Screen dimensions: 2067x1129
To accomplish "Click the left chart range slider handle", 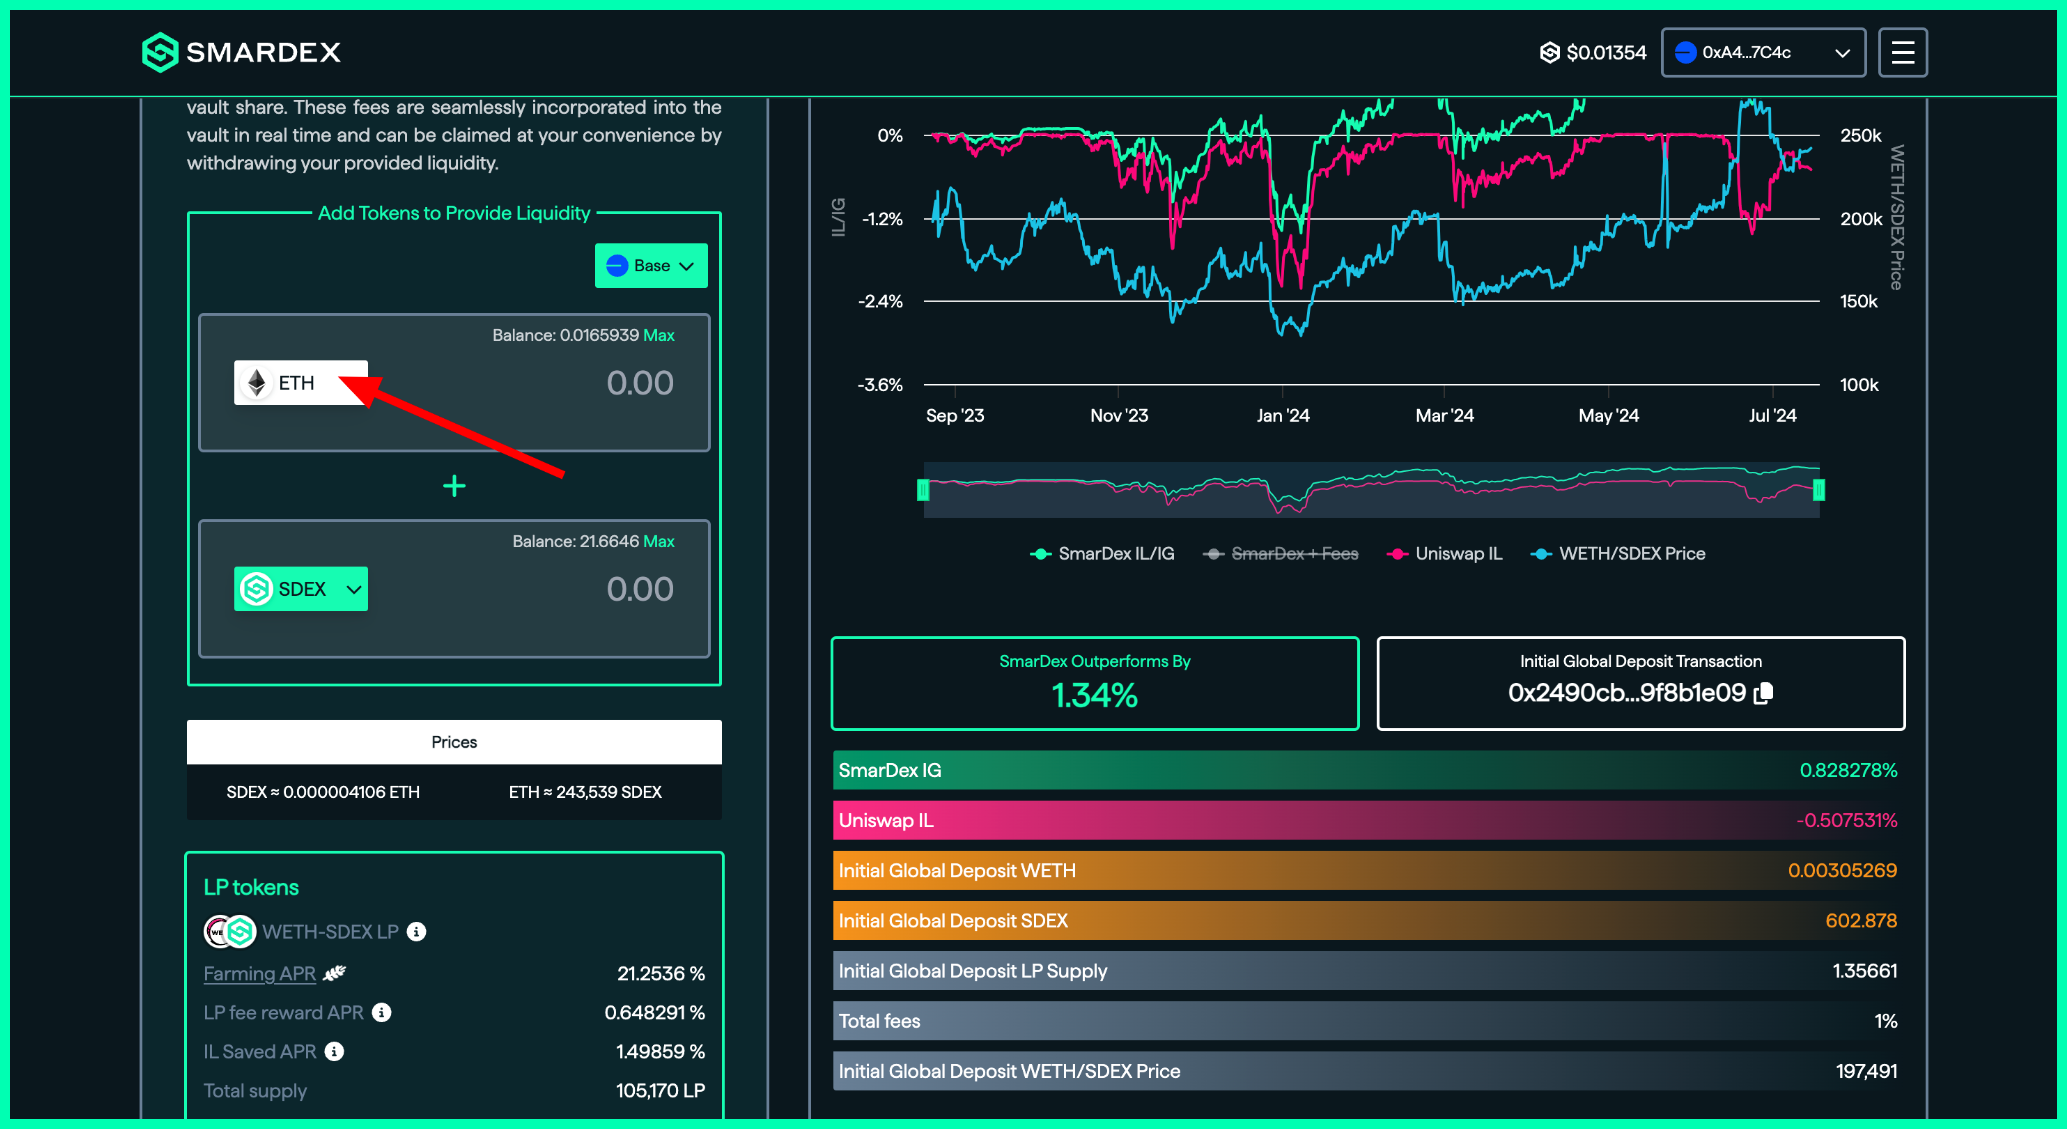I will (923, 490).
